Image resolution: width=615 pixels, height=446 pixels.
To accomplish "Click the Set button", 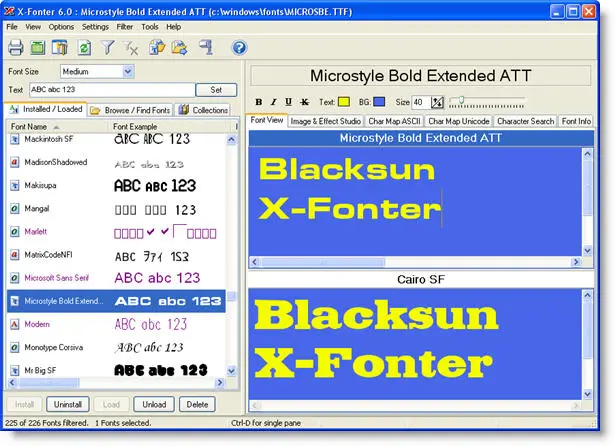I will tap(216, 90).
